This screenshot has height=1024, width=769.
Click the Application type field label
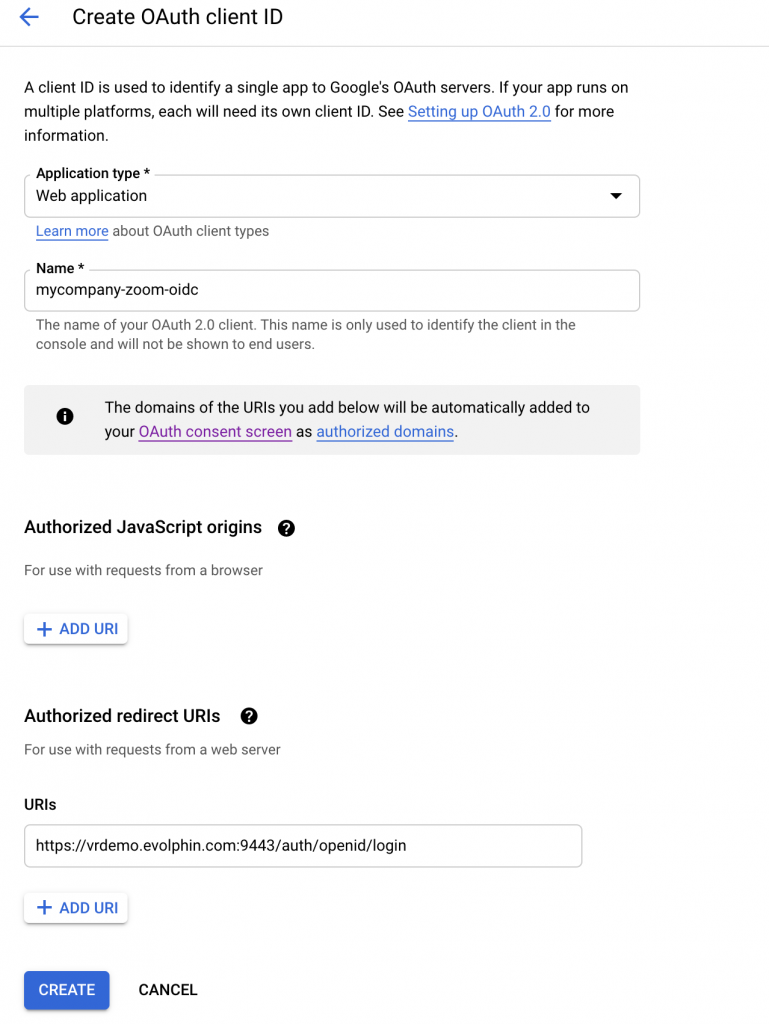(x=92, y=174)
